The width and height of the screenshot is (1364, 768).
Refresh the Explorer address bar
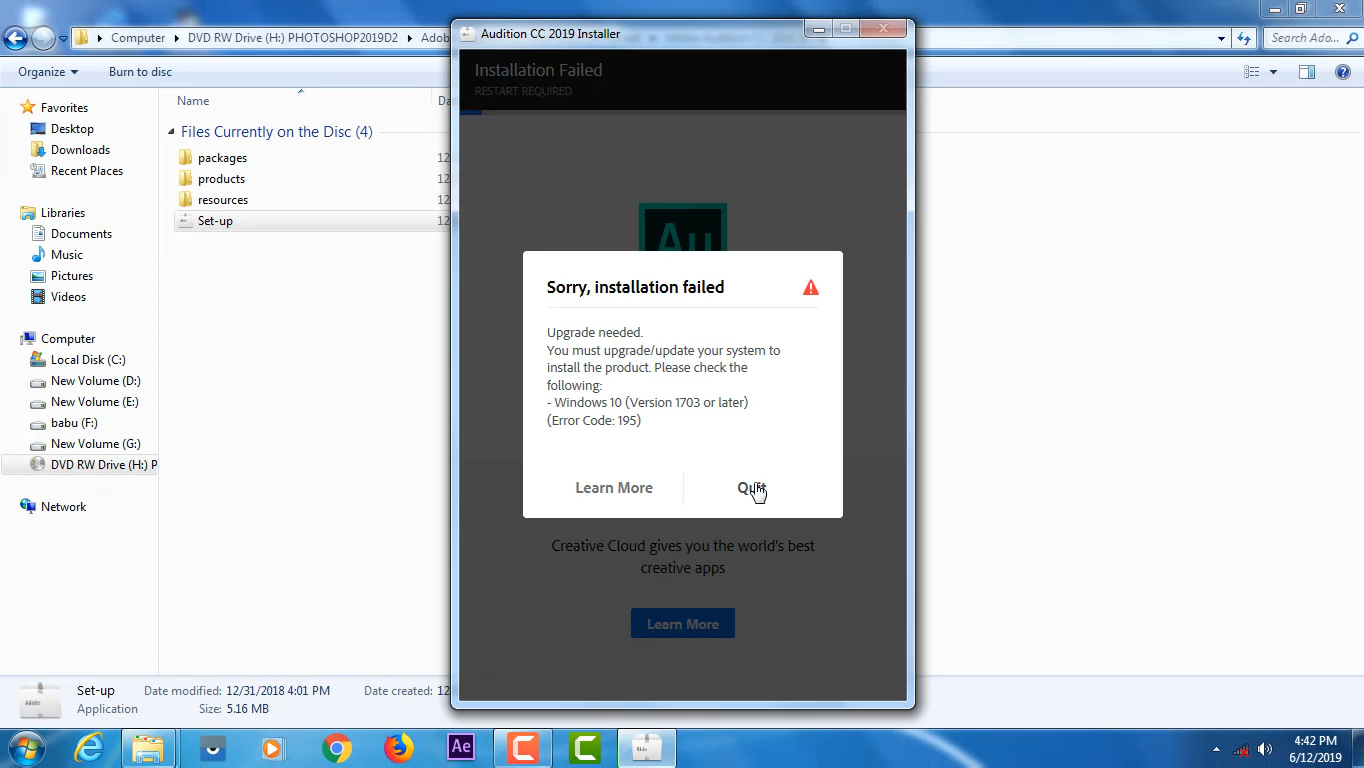1244,38
